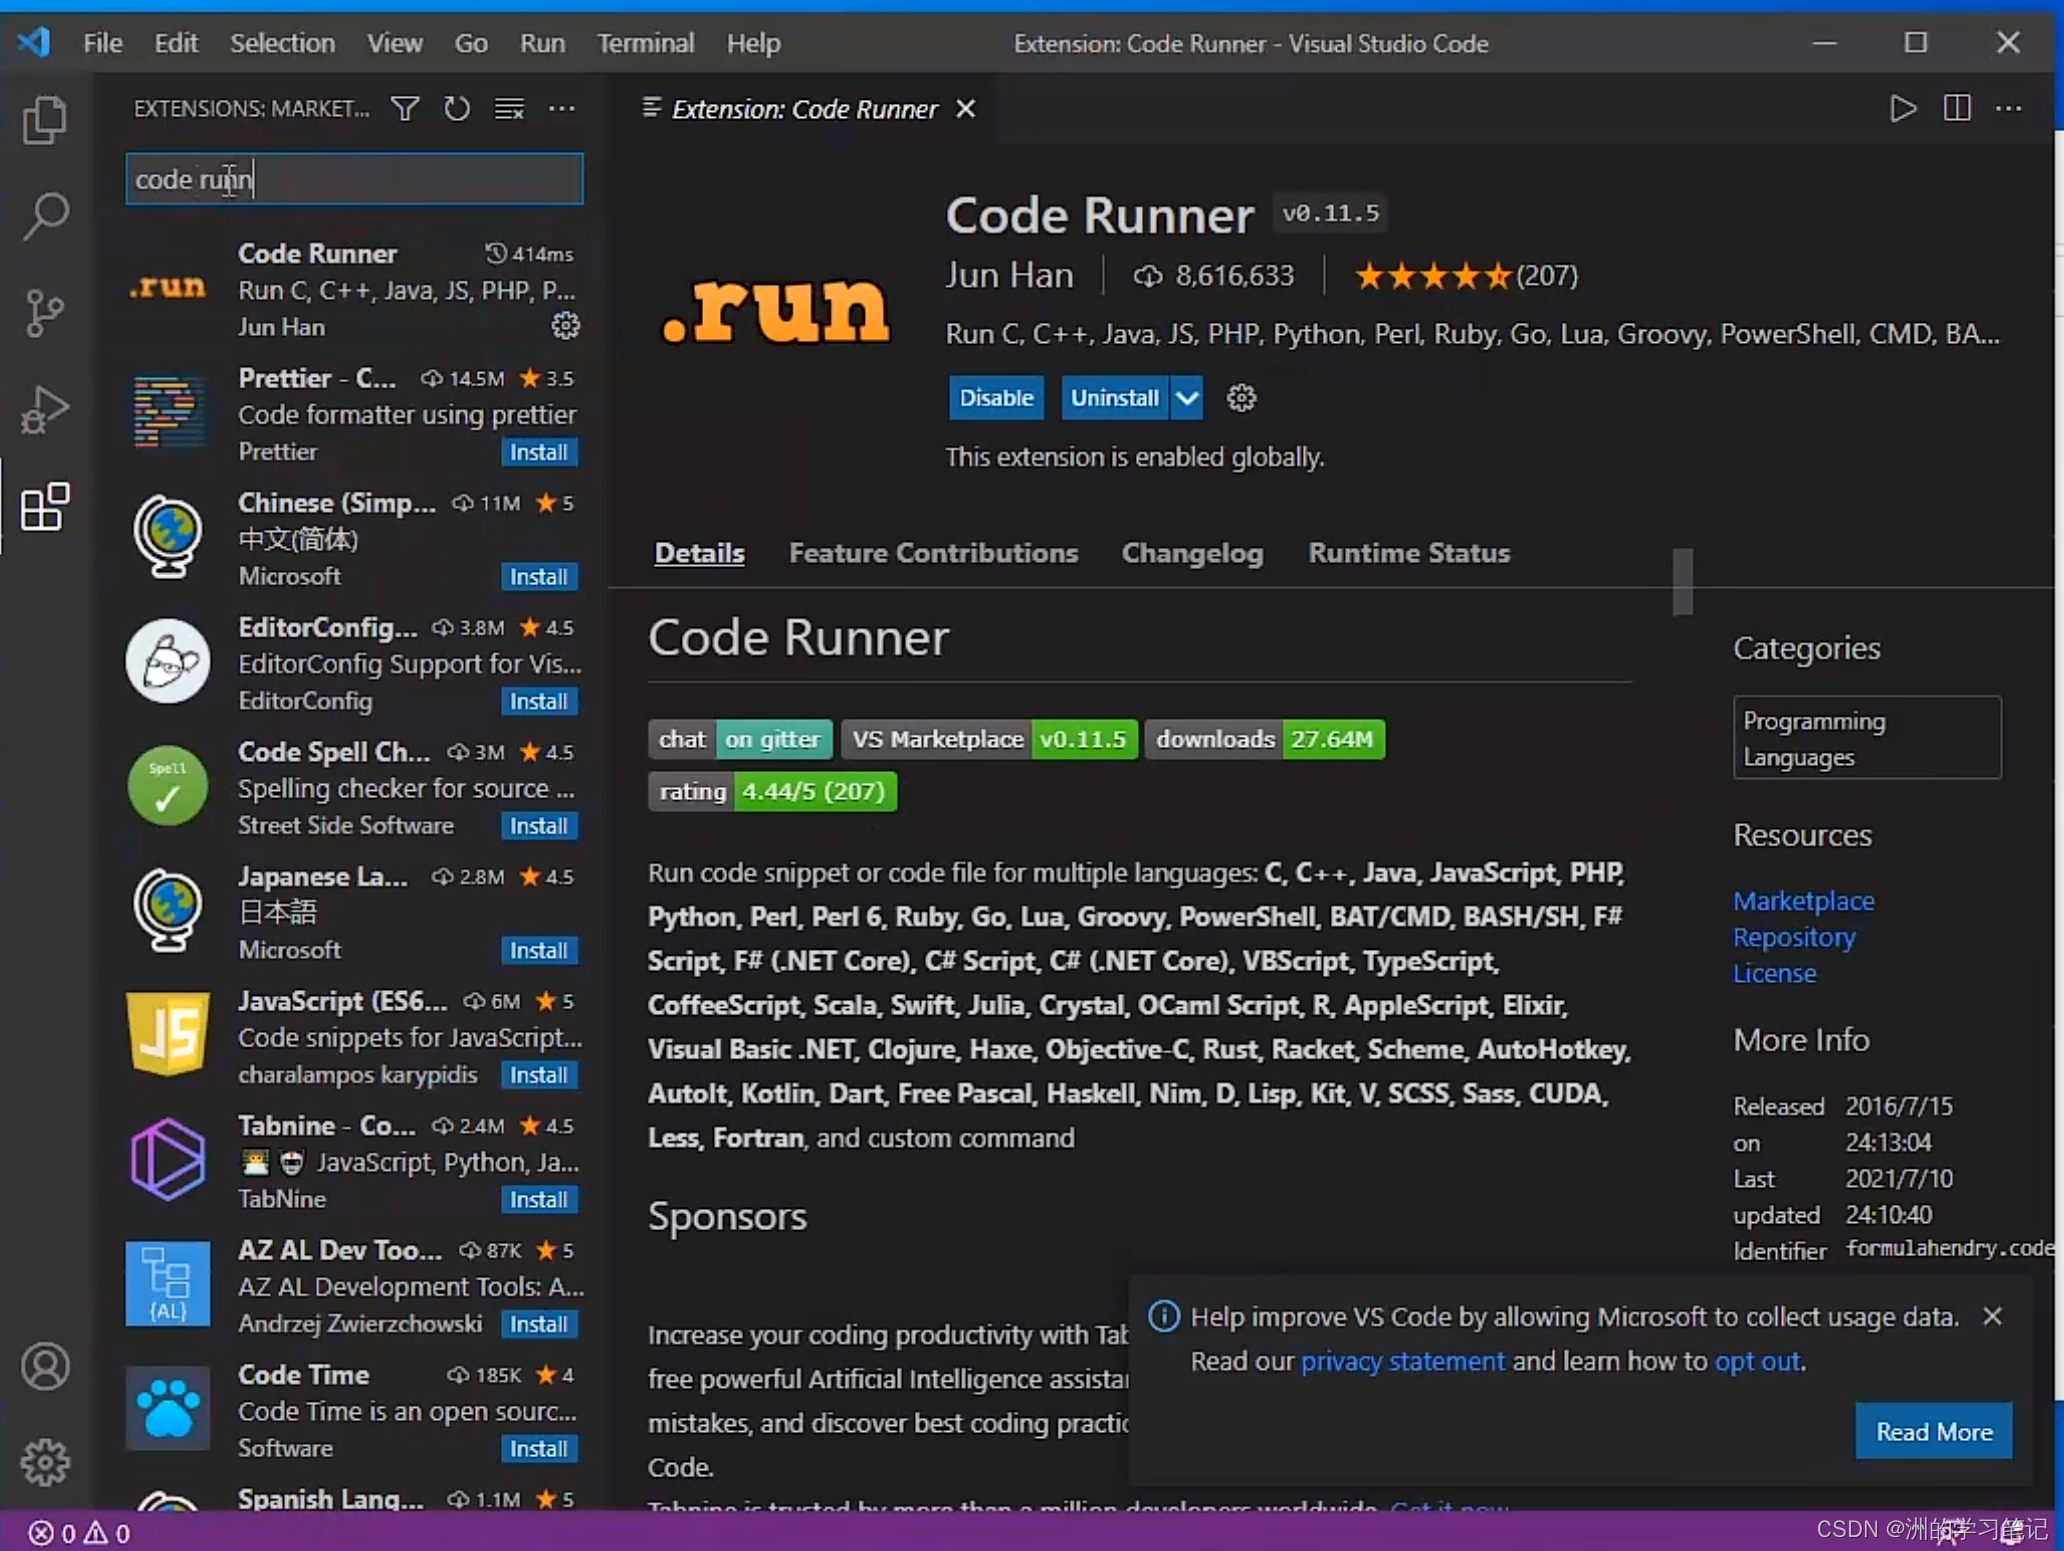Install the Code Time extension
This screenshot has height=1551, width=2064.
[x=538, y=1448]
